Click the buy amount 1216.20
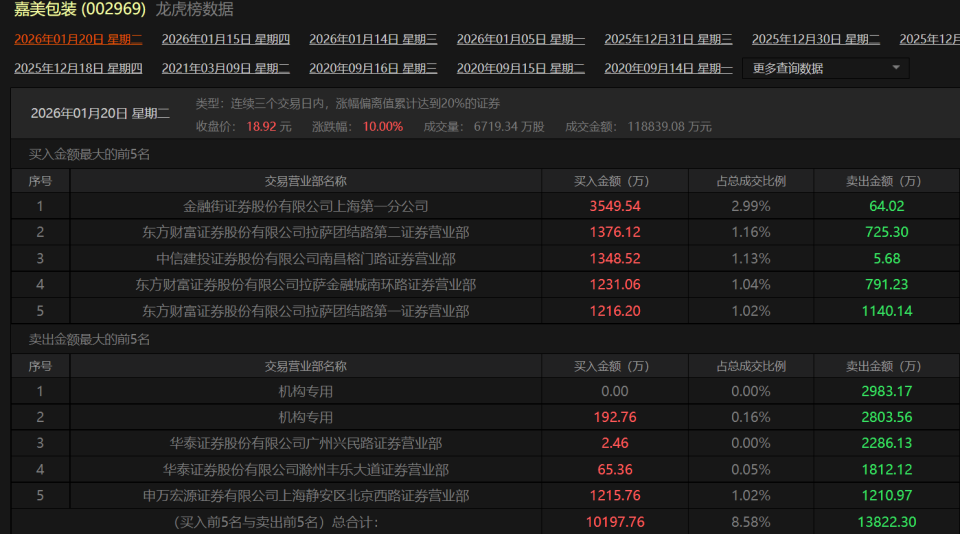The width and height of the screenshot is (960, 534). coord(615,311)
